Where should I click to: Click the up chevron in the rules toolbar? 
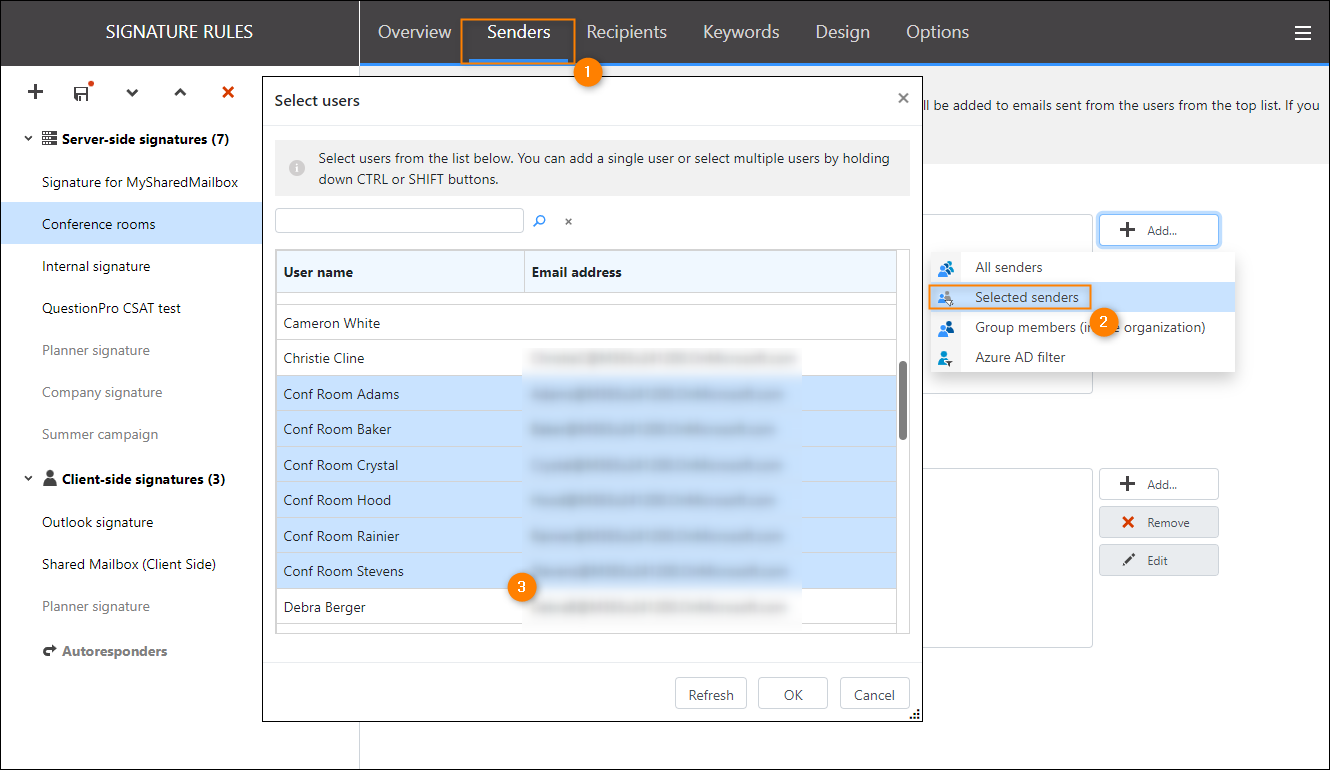click(x=180, y=92)
